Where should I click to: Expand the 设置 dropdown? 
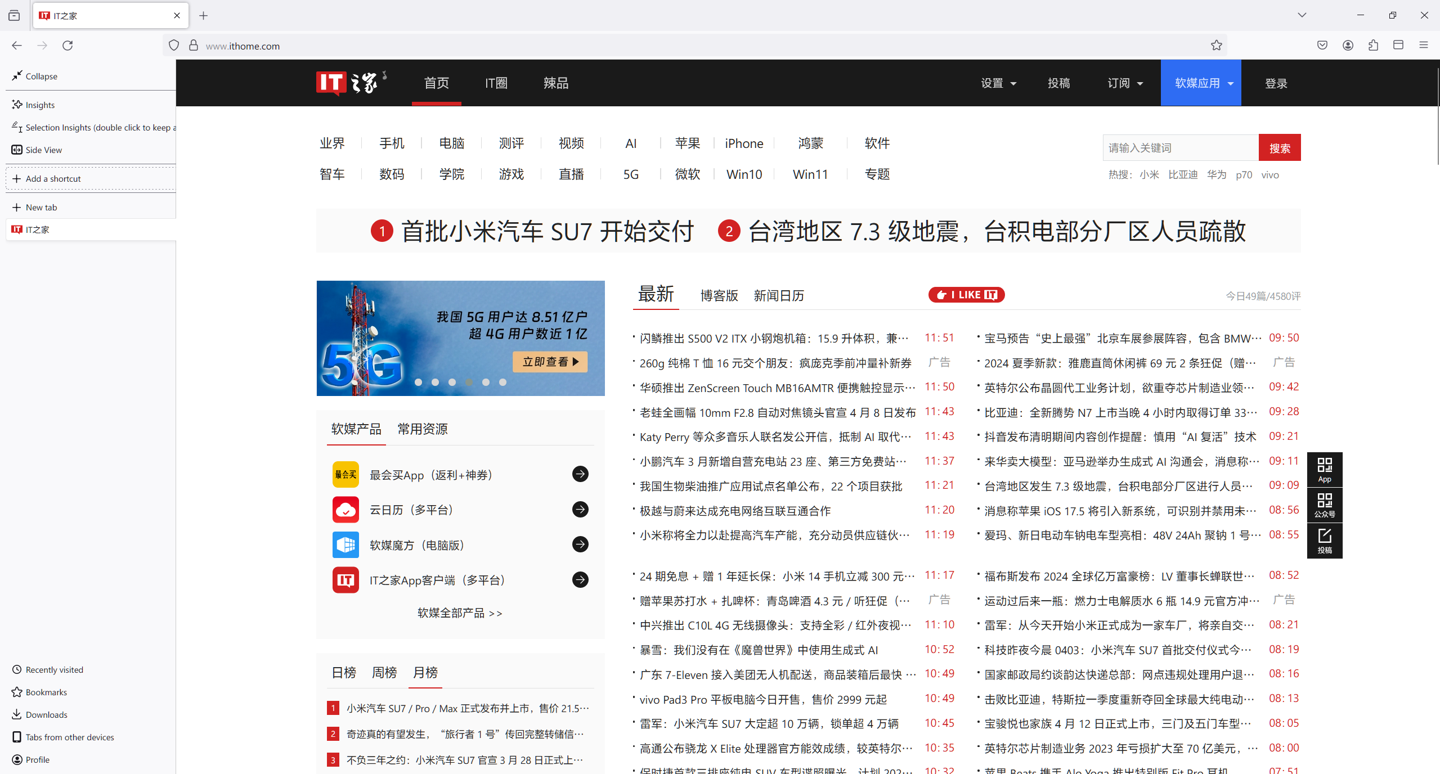998,83
